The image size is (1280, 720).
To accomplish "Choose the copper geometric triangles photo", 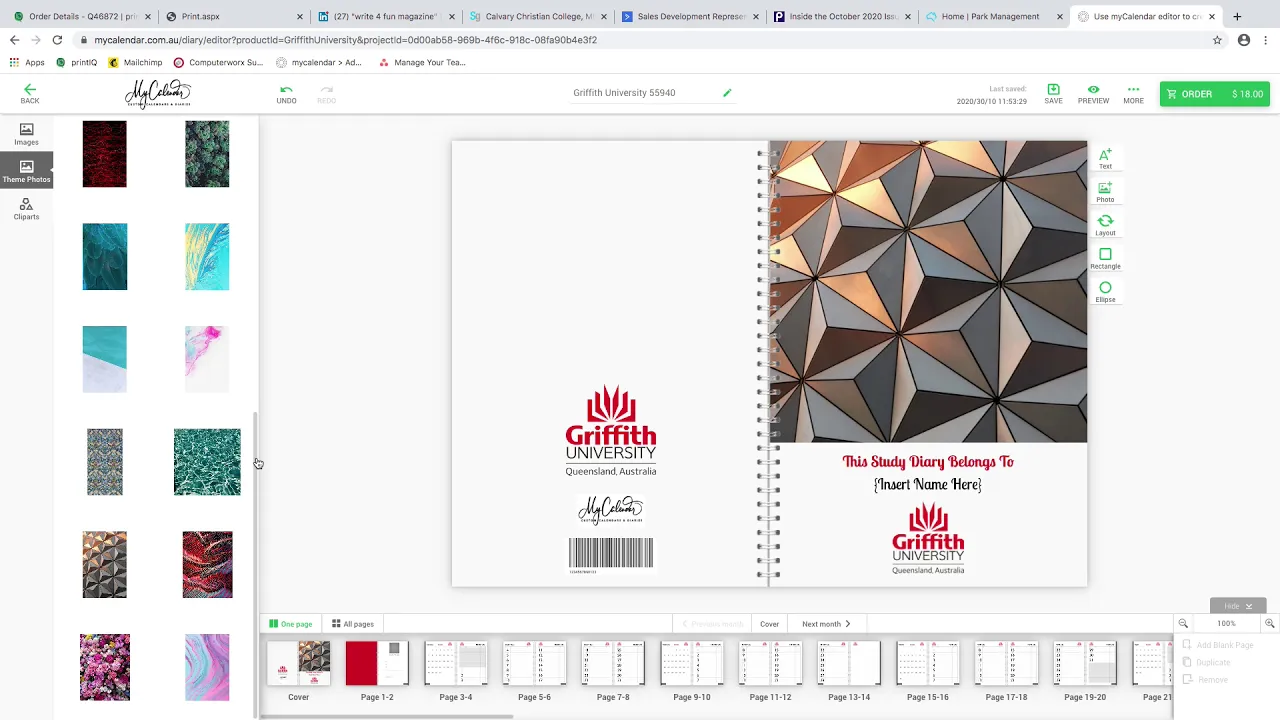I will click(105, 565).
